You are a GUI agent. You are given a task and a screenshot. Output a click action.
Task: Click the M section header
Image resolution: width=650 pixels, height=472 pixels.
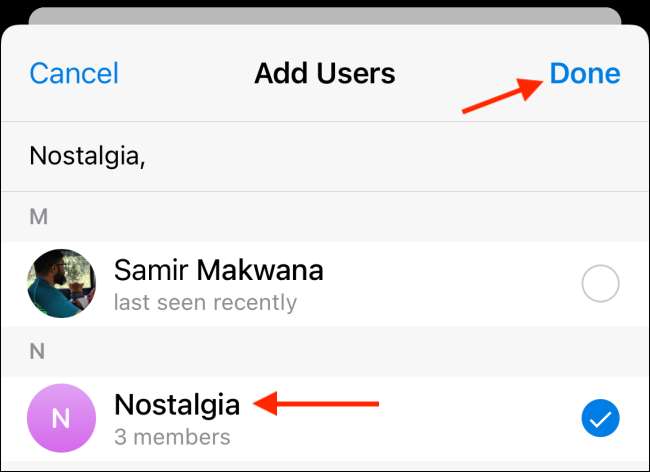38,216
